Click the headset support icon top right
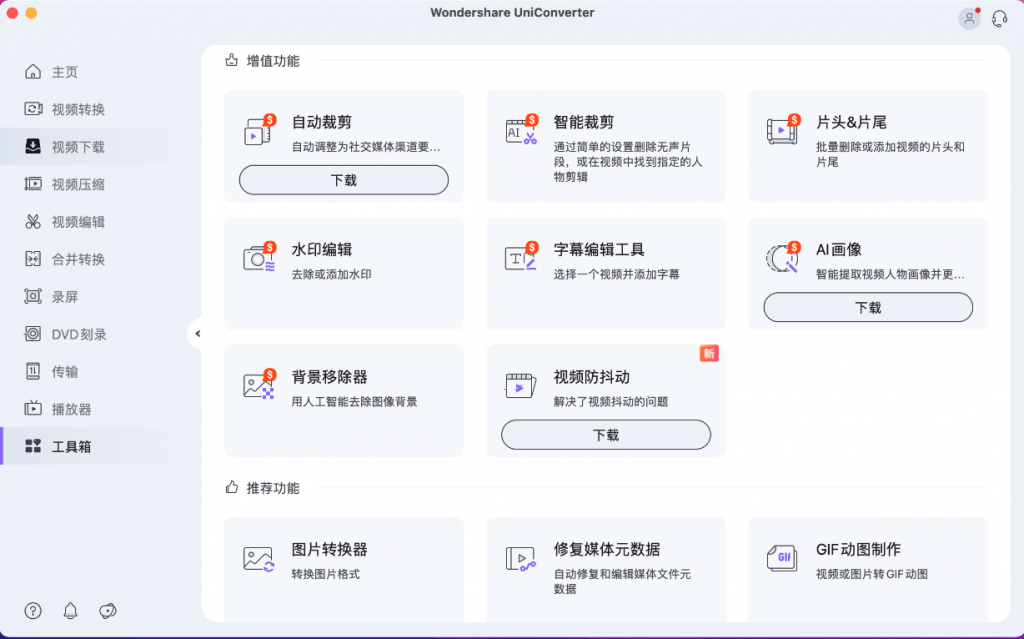The image size is (1024, 639). click(x=999, y=18)
